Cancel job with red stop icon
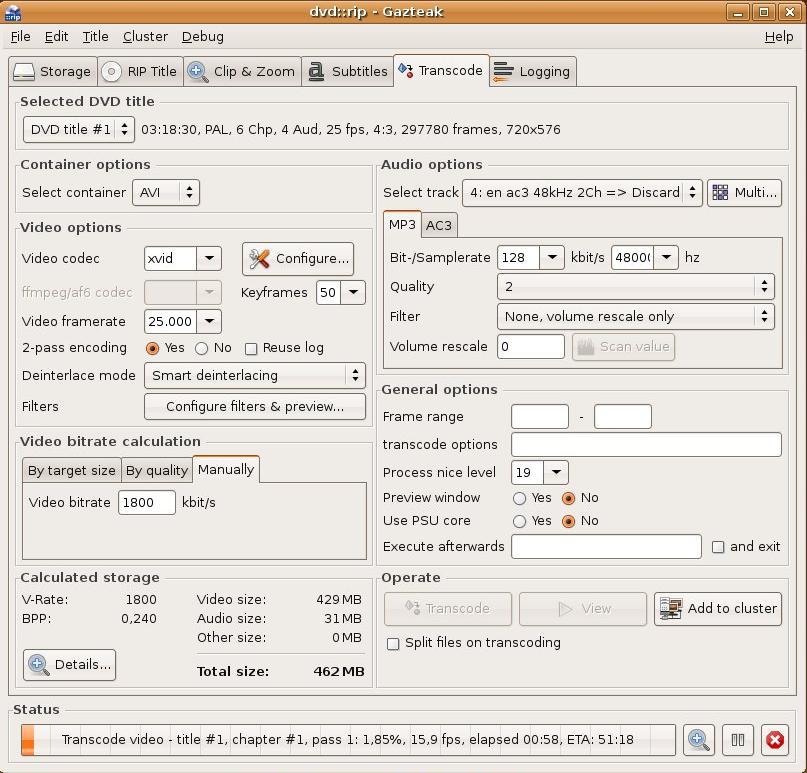The height and width of the screenshot is (773, 807). point(775,740)
